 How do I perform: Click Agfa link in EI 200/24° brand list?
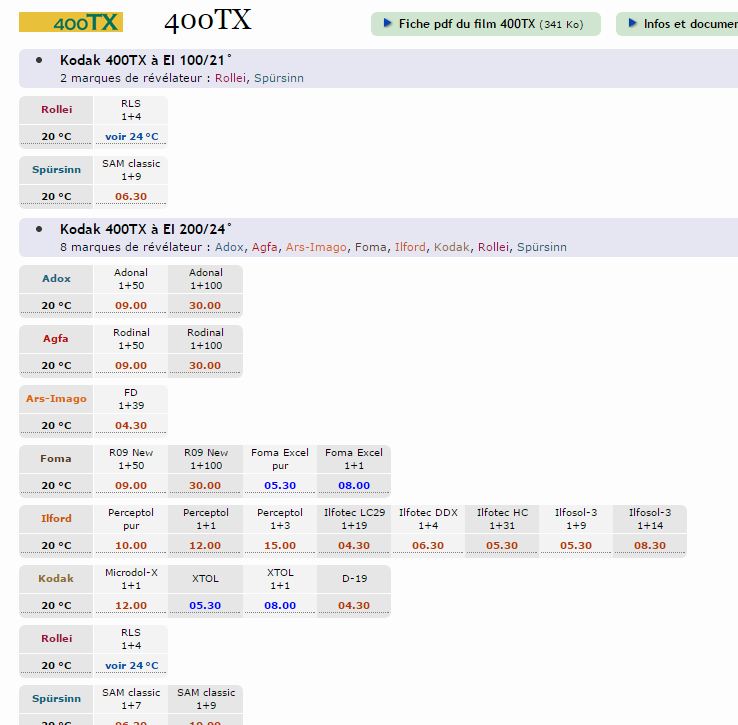pyautogui.click(x=265, y=247)
